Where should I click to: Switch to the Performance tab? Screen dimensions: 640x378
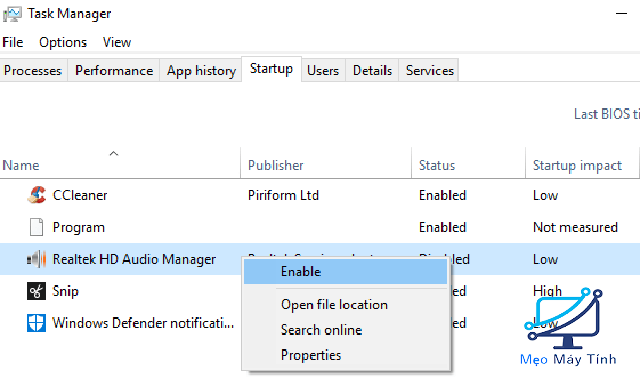click(114, 71)
